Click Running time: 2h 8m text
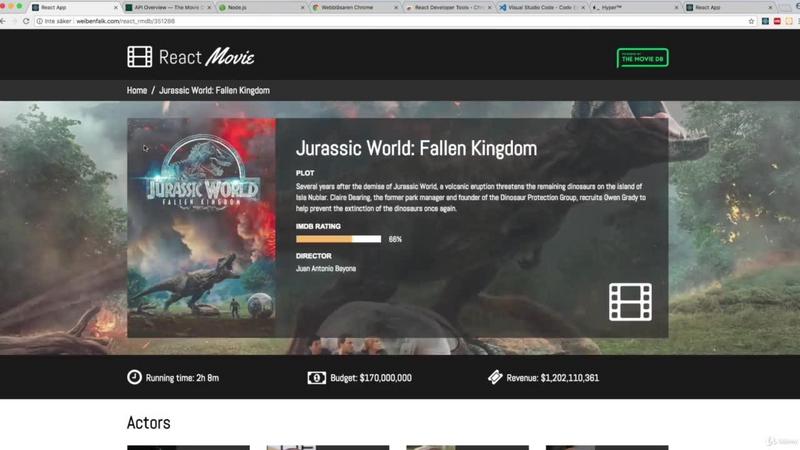The image size is (800, 450). pos(182,378)
